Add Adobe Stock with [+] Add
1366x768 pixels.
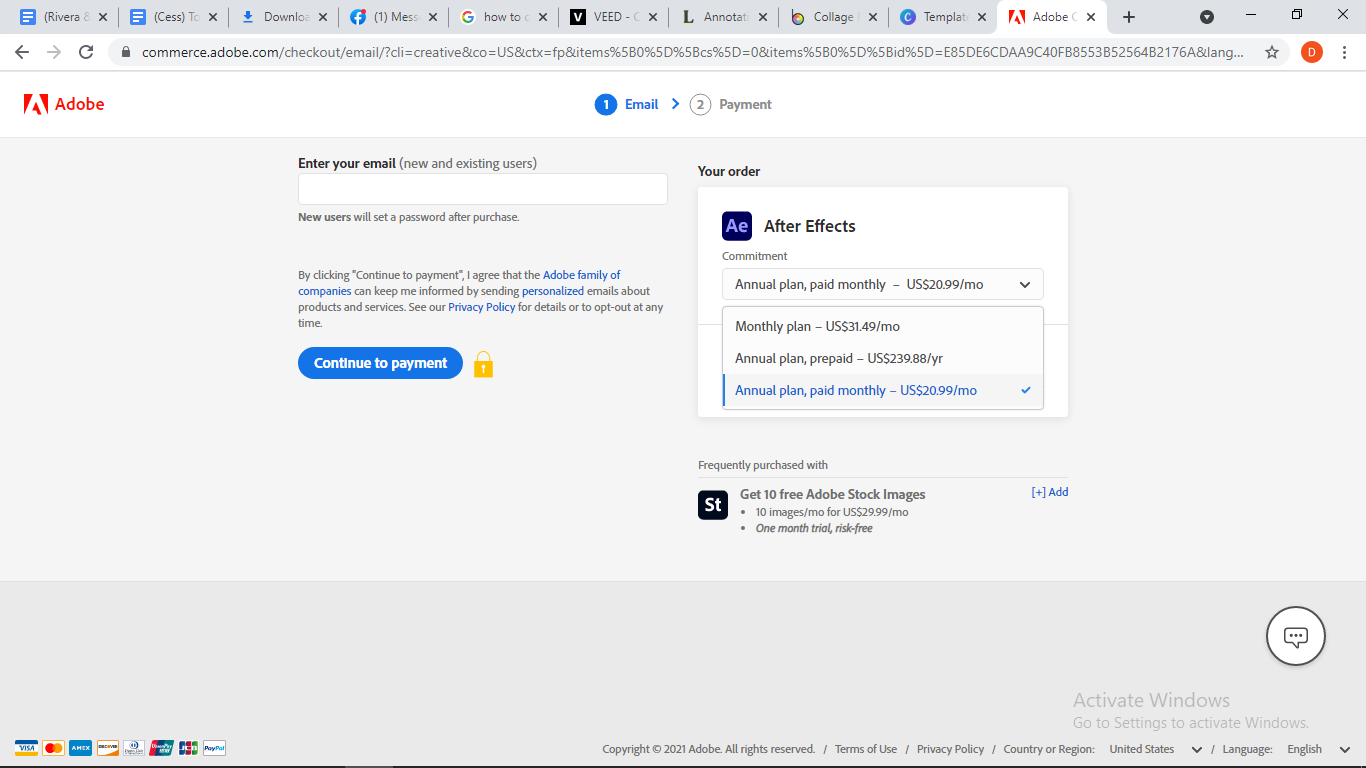pyautogui.click(x=1050, y=492)
